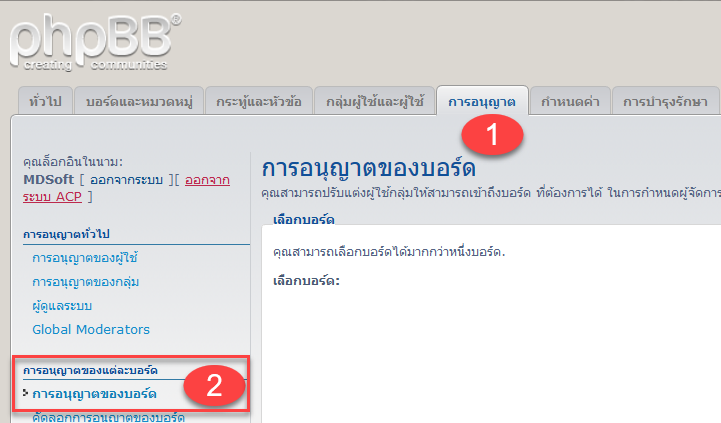721x423 pixels.
Task: Click the arrow beside active sidebar item การอนุญาตของบอร์ด
Action: pos(25,393)
